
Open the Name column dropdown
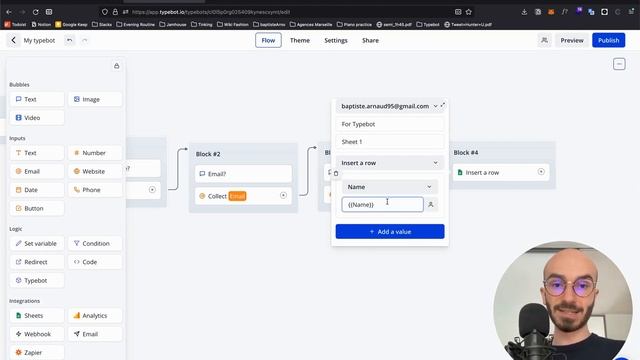tap(390, 187)
